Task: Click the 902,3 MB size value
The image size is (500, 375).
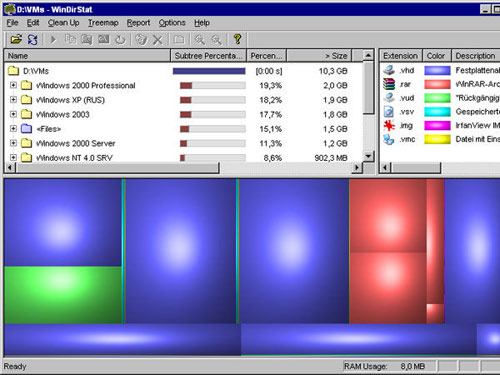Action: pyautogui.click(x=331, y=158)
